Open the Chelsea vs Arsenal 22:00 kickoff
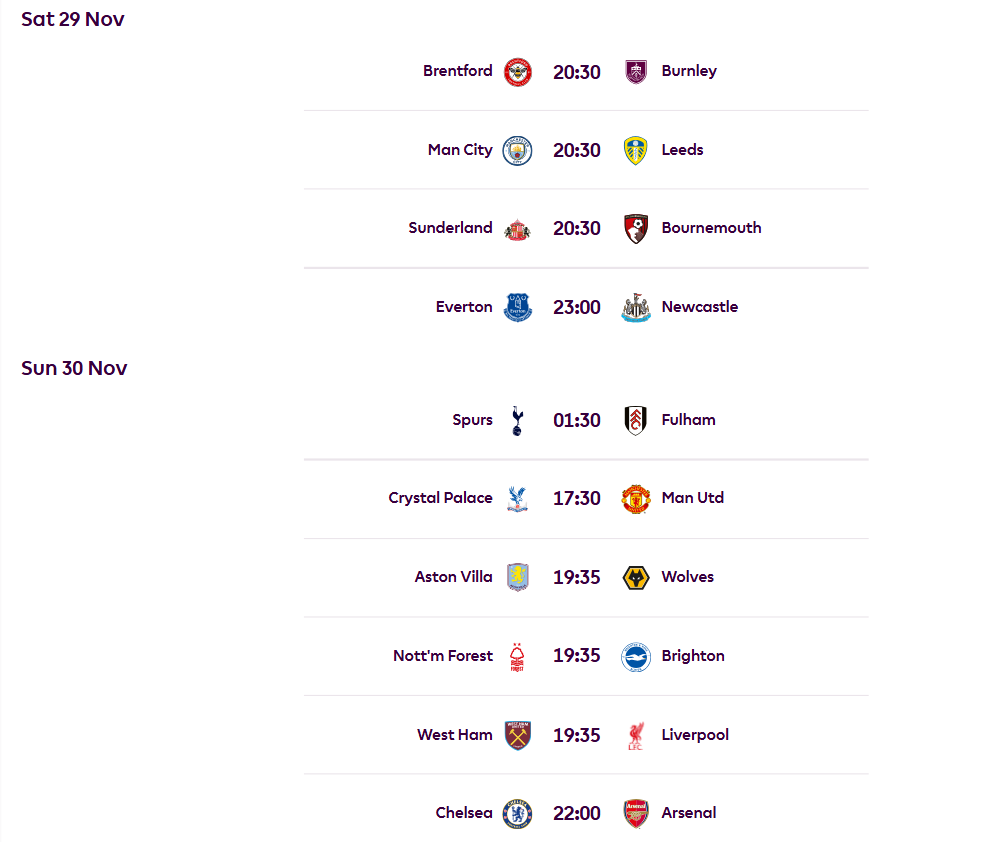Viewport: 987px width, 842px height. pyautogui.click(x=577, y=814)
